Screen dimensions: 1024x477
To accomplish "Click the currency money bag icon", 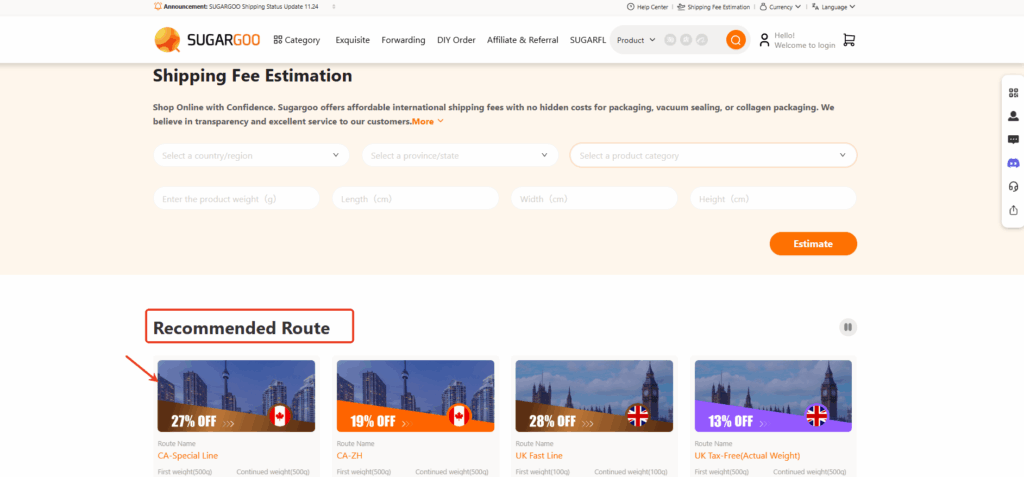I will 763,7.
